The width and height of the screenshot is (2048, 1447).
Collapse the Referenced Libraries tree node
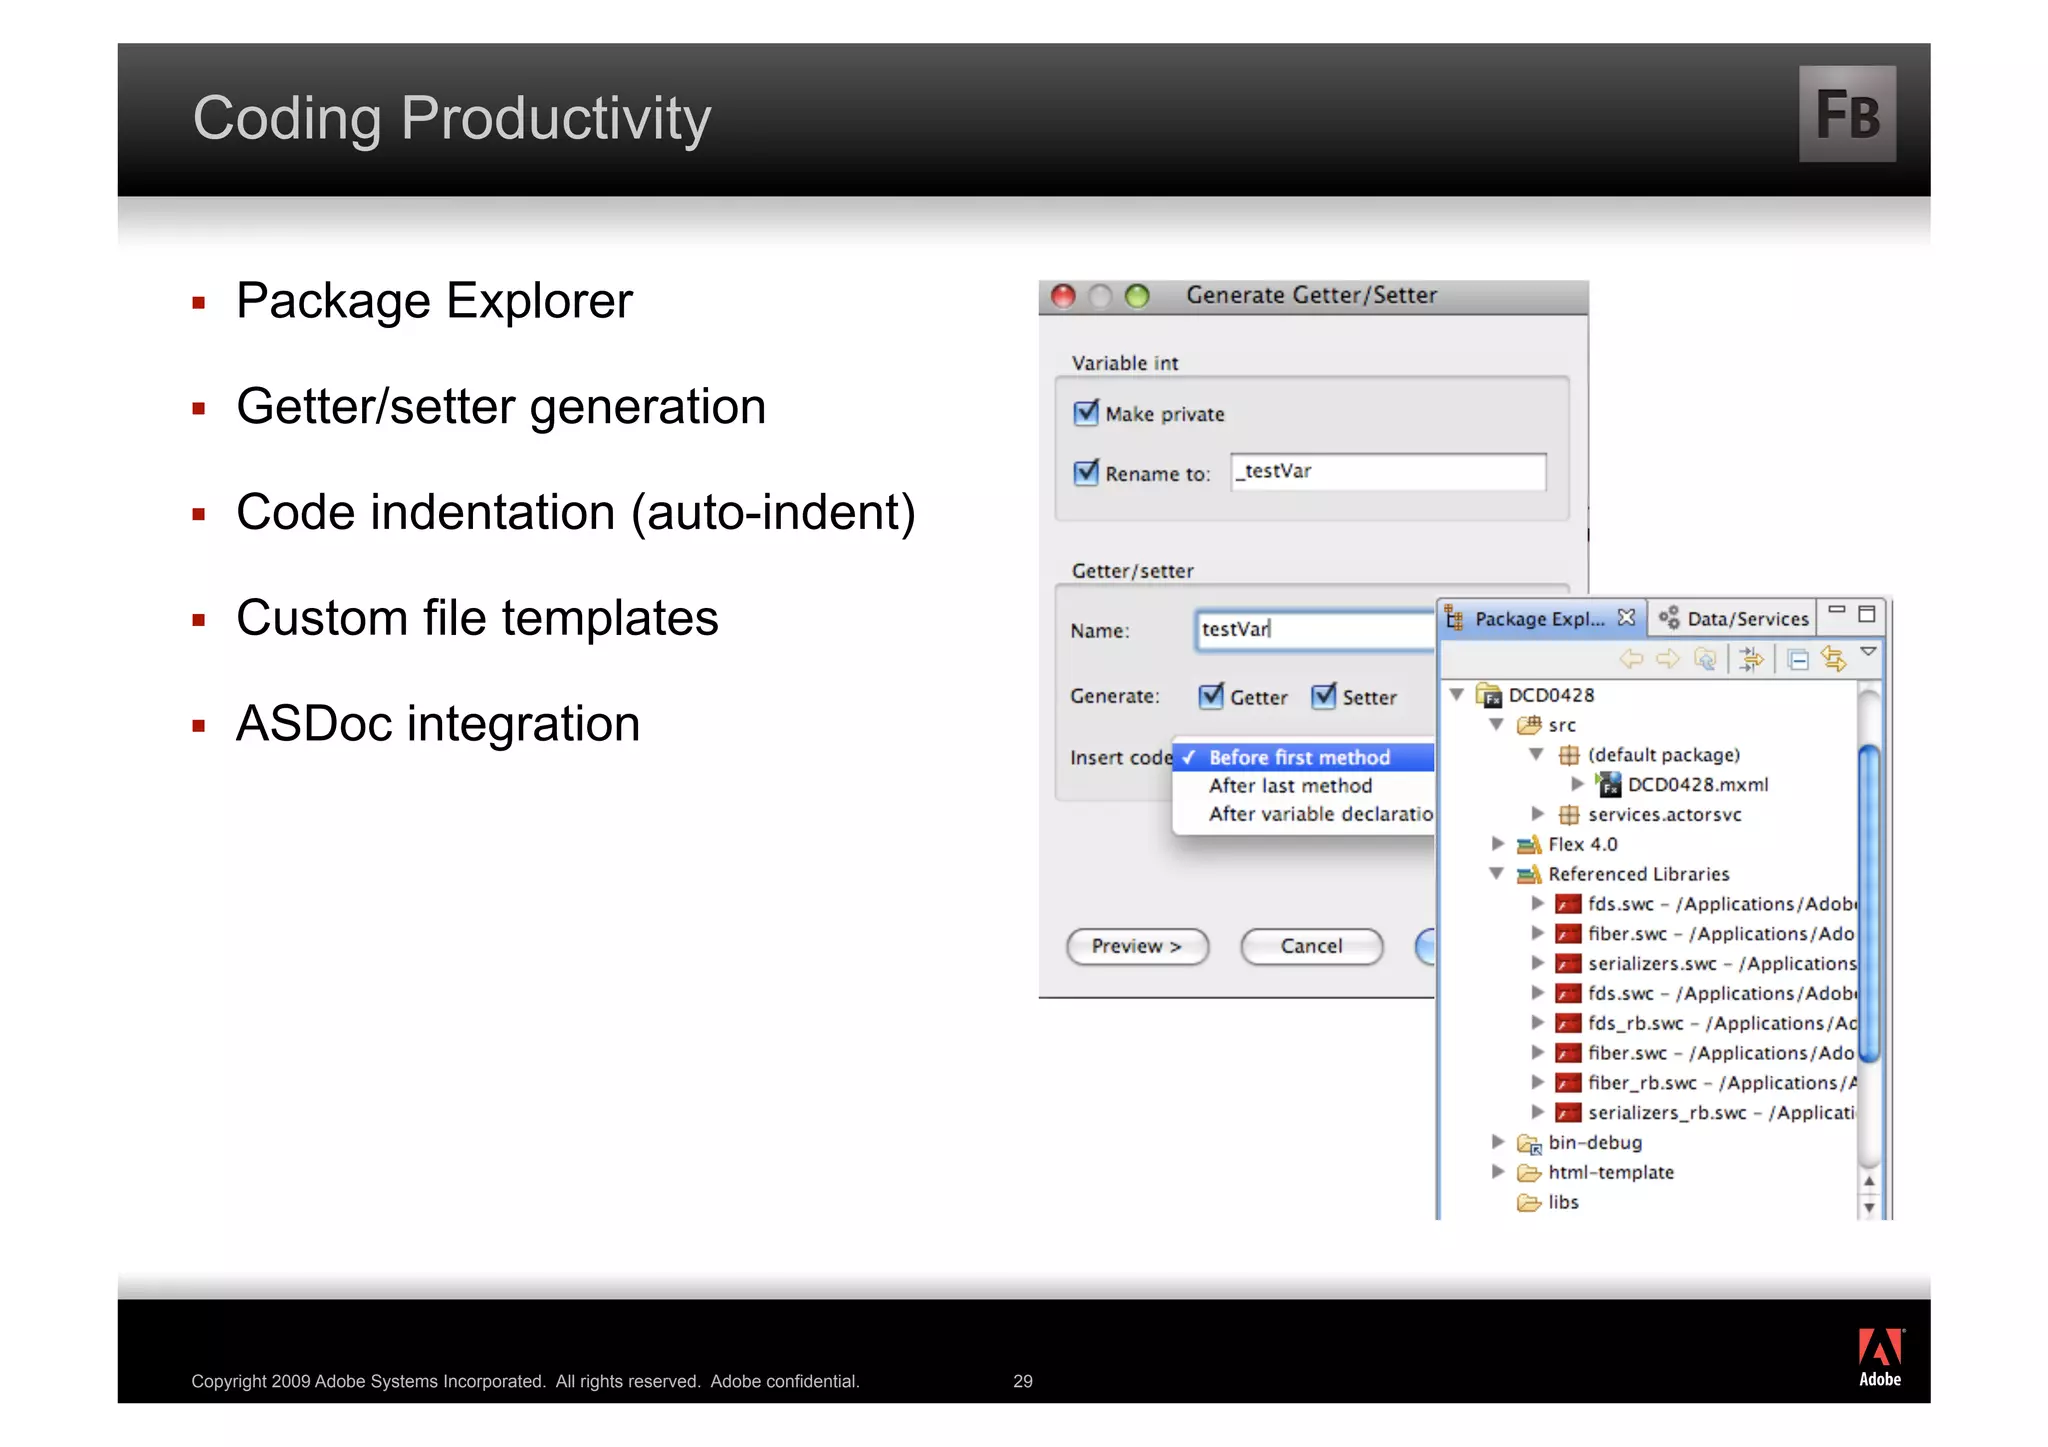coord(1496,874)
